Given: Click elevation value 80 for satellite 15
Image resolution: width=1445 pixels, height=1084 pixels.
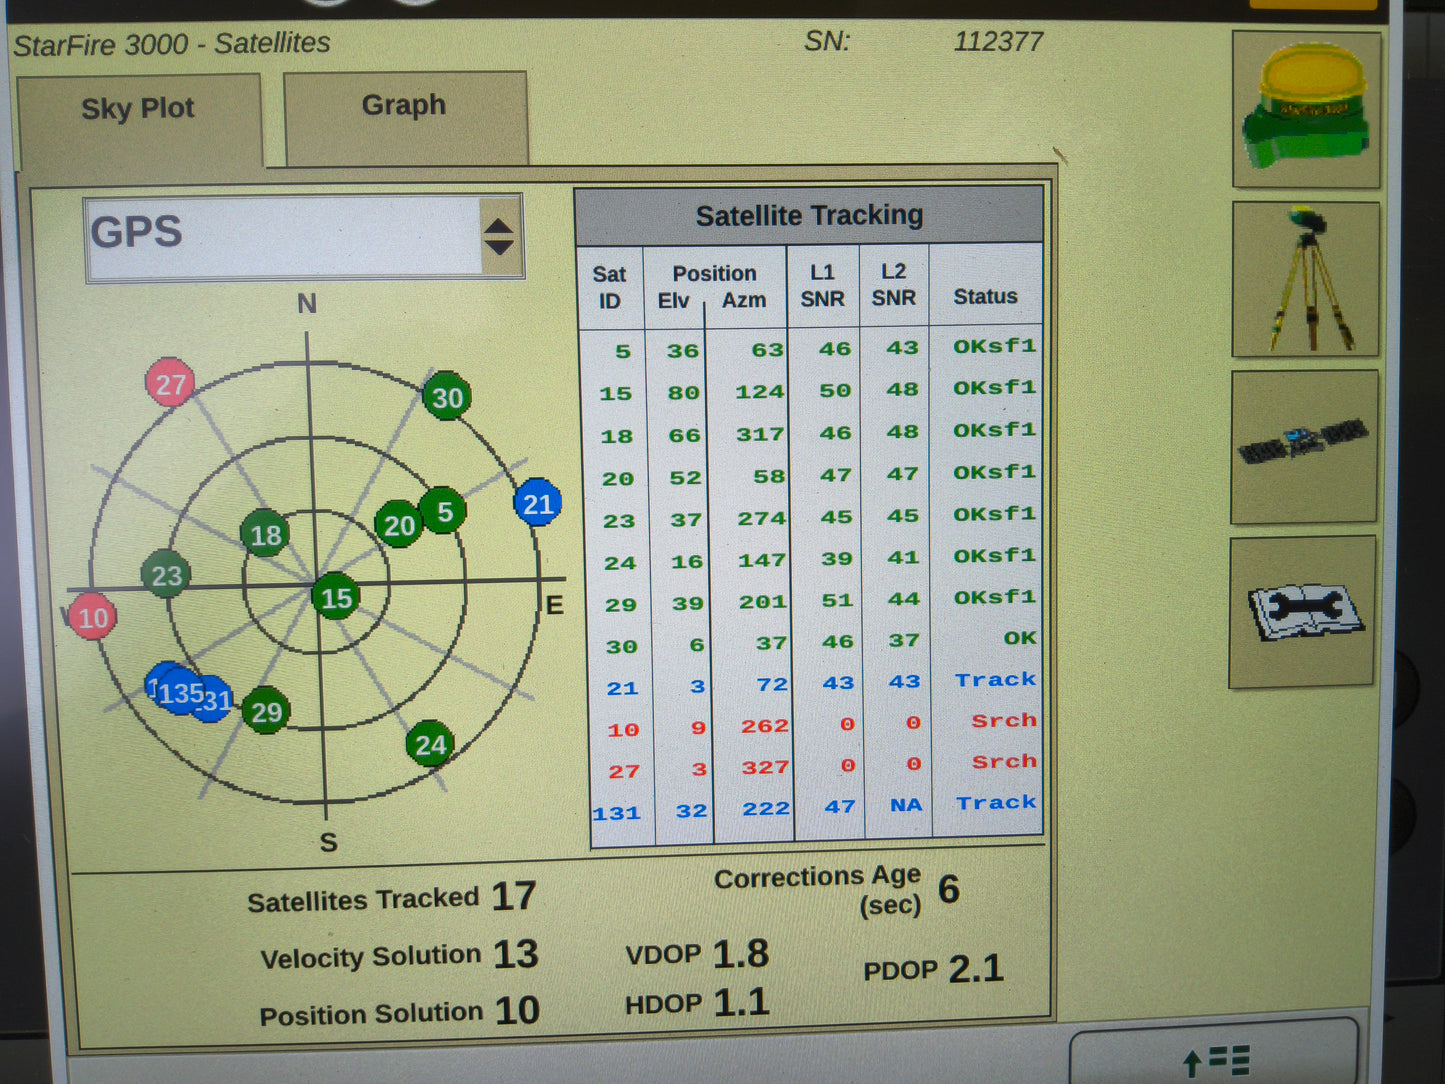Looking at the screenshot, I should click(x=684, y=393).
